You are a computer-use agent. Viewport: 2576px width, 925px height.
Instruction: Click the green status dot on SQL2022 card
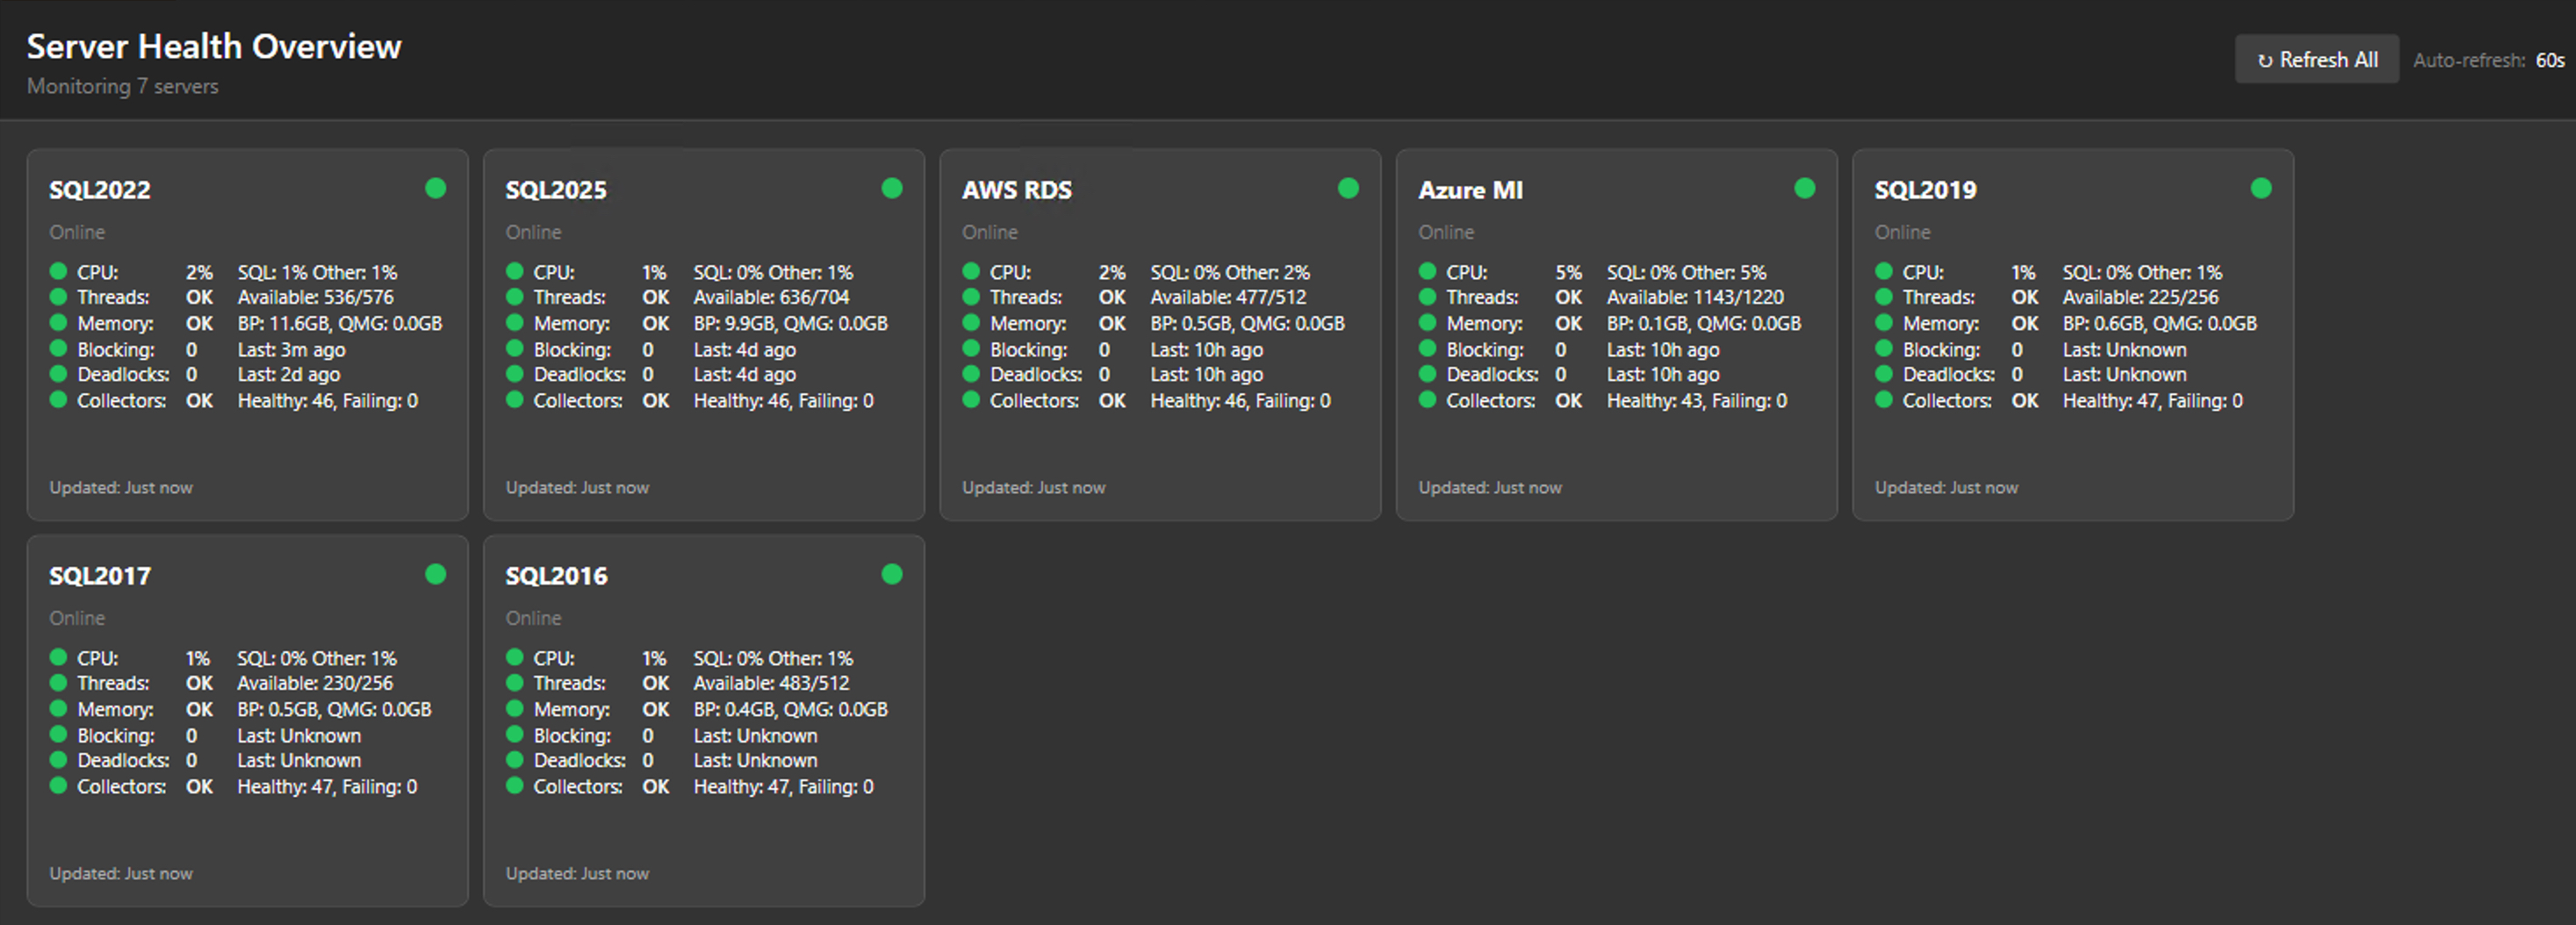click(436, 187)
